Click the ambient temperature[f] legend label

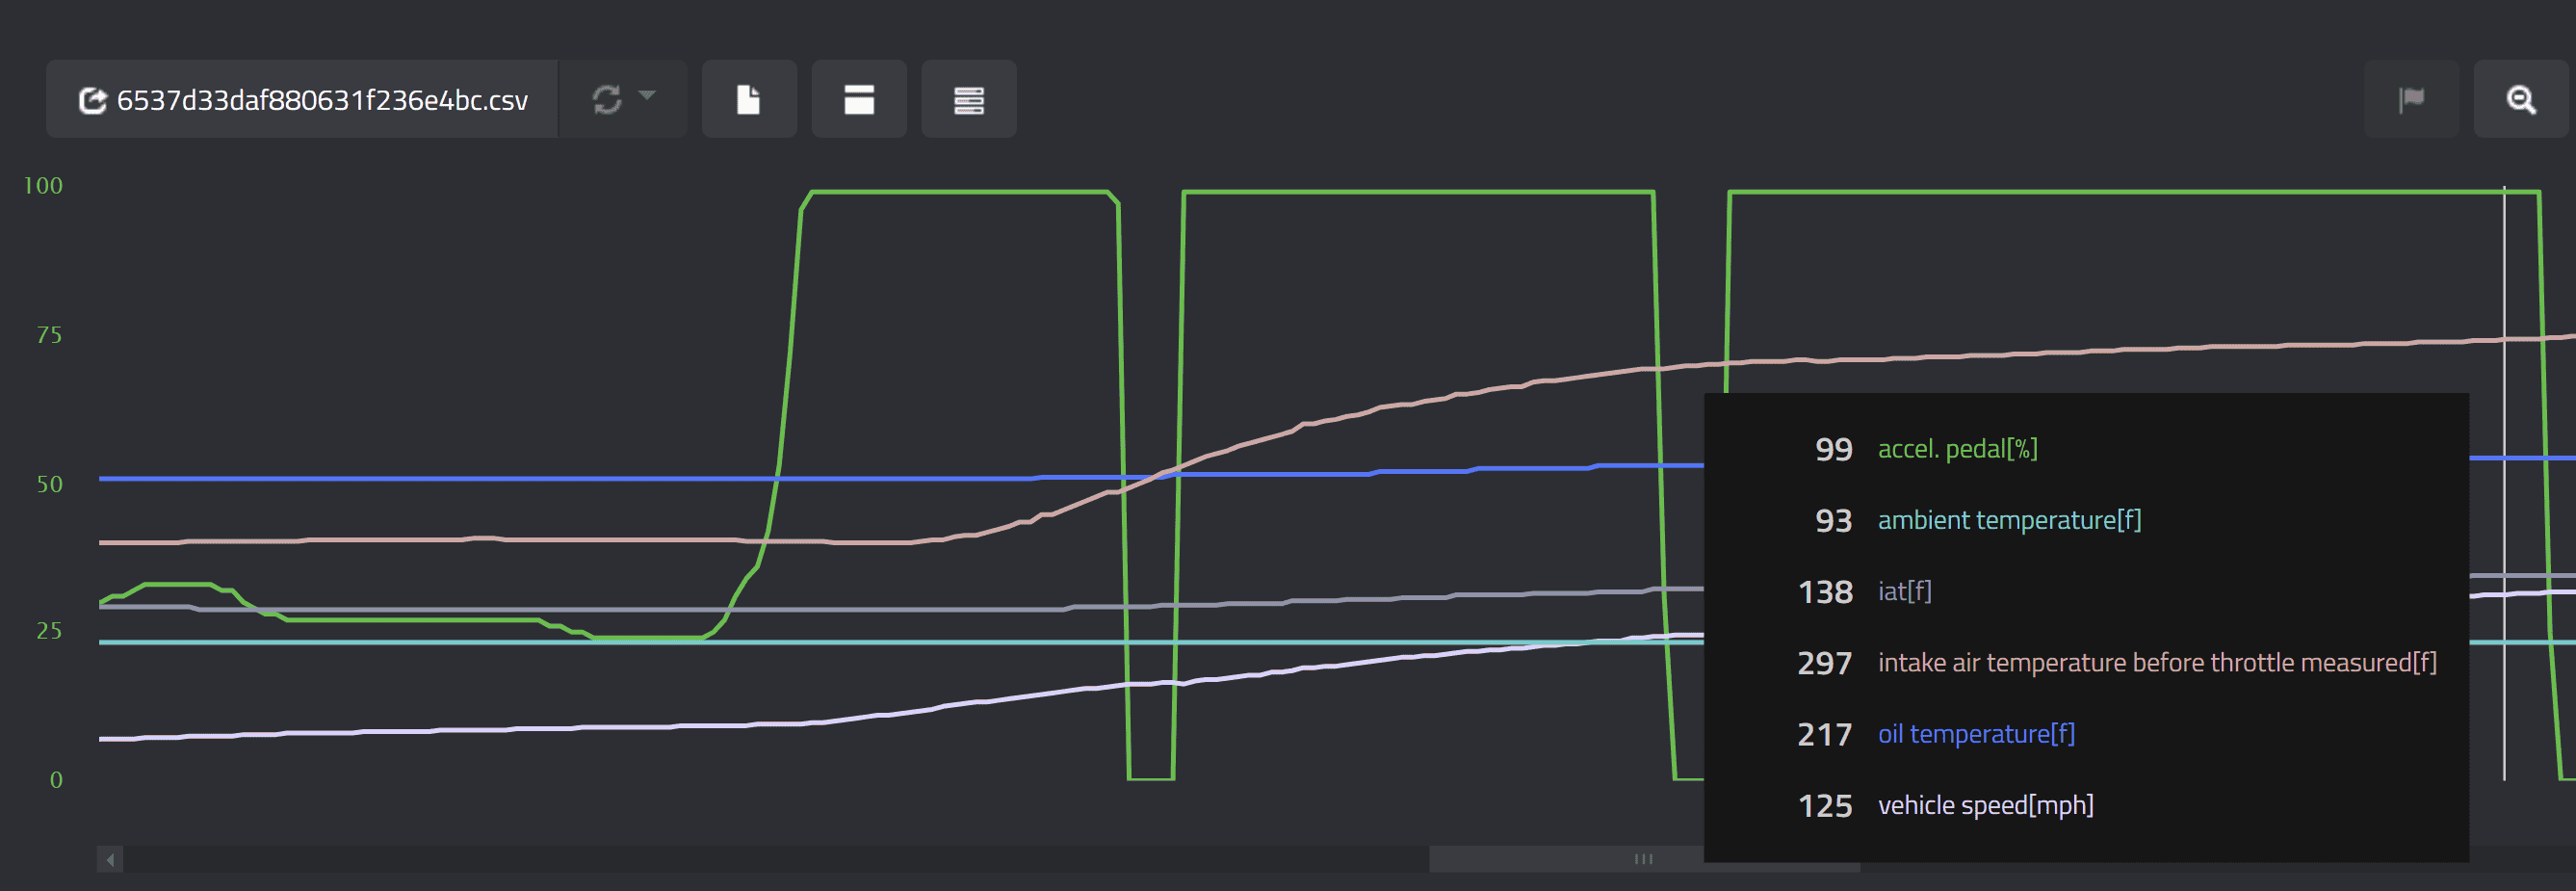pos(2009,520)
